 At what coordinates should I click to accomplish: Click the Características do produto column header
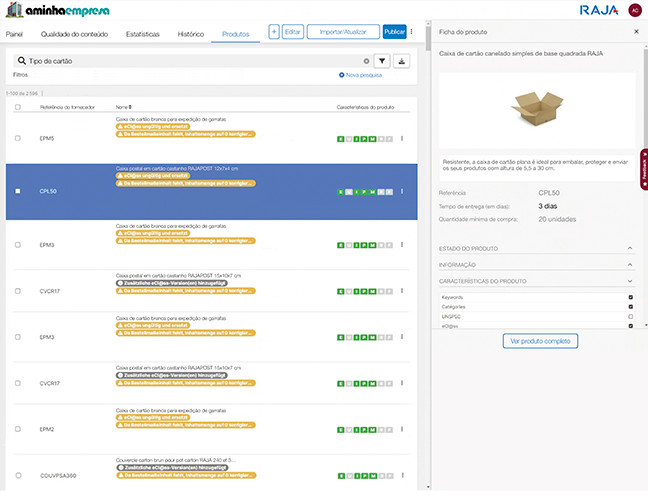pyautogui.click(x=365, y=107)
